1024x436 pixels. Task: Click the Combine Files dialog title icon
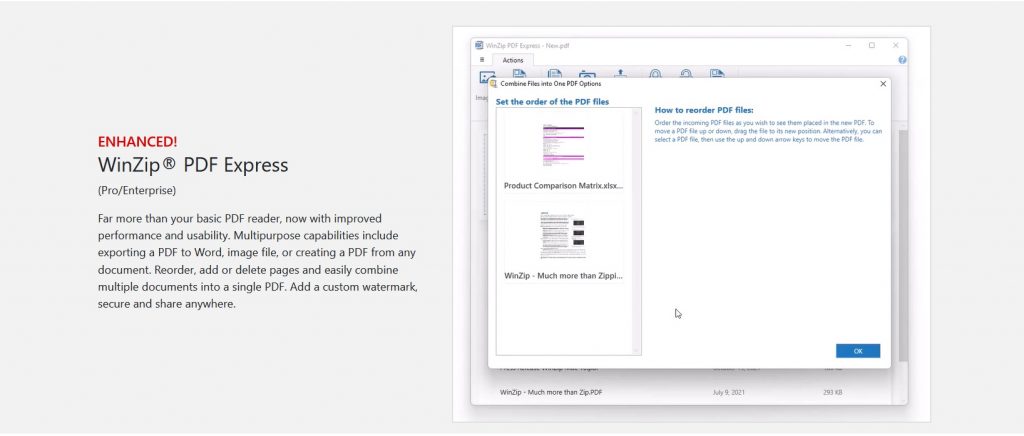(494, 84)
